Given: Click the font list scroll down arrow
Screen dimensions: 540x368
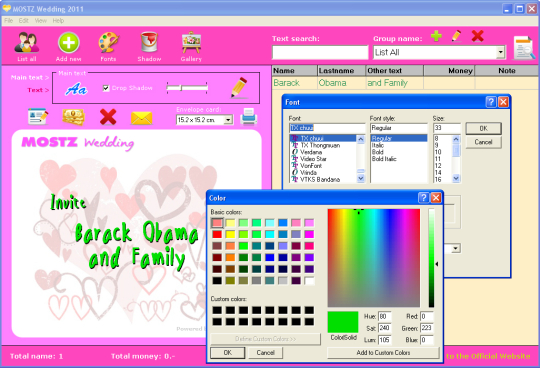Looking at the screenshot, I should click(x=361, y=179).
